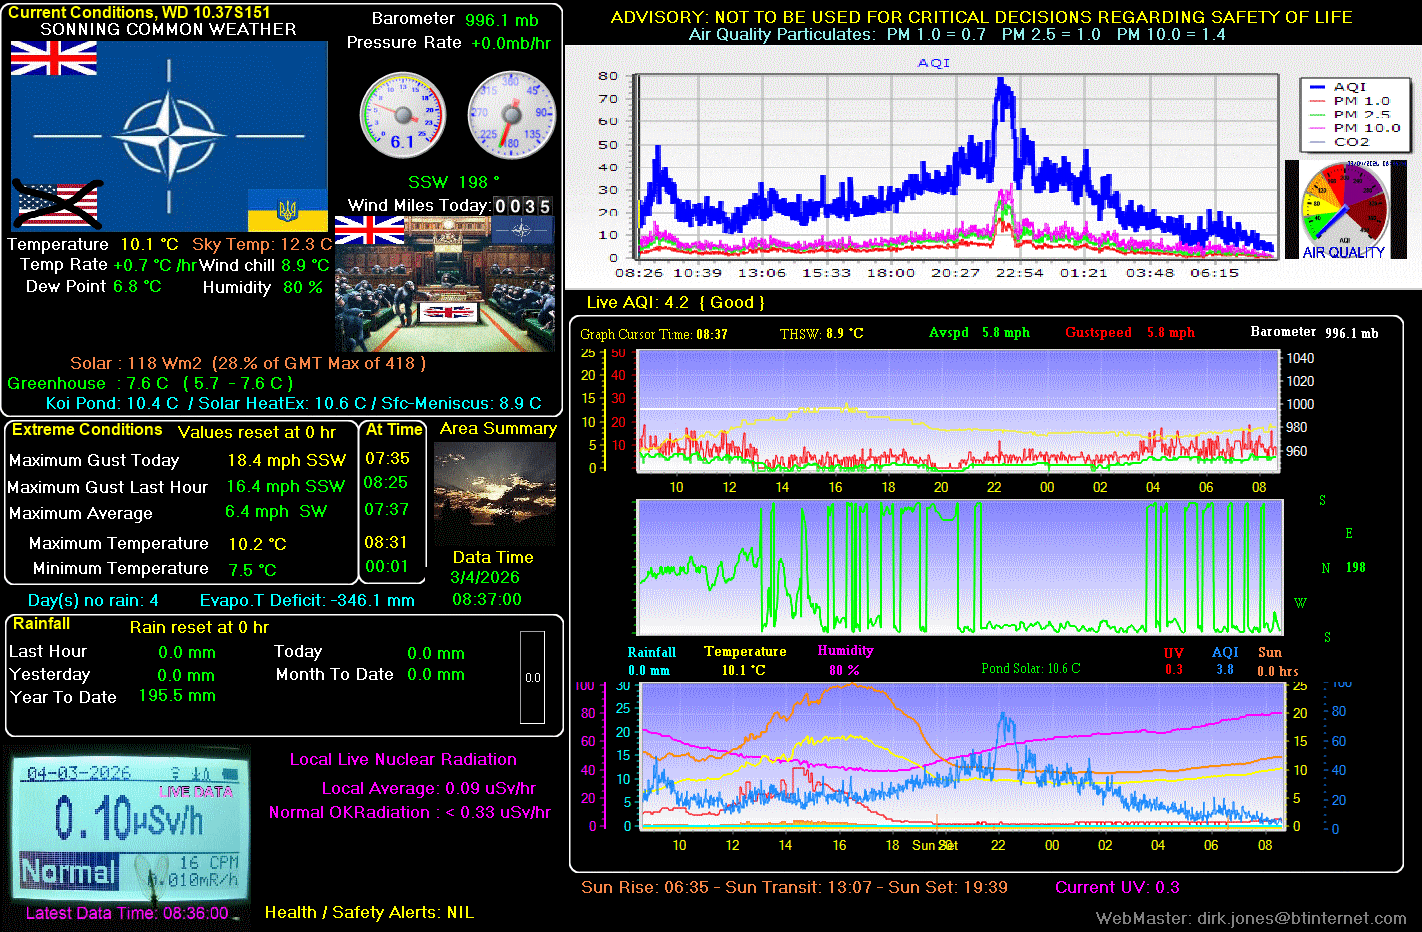Click the Area Summary heading

[x=498, y=429]
